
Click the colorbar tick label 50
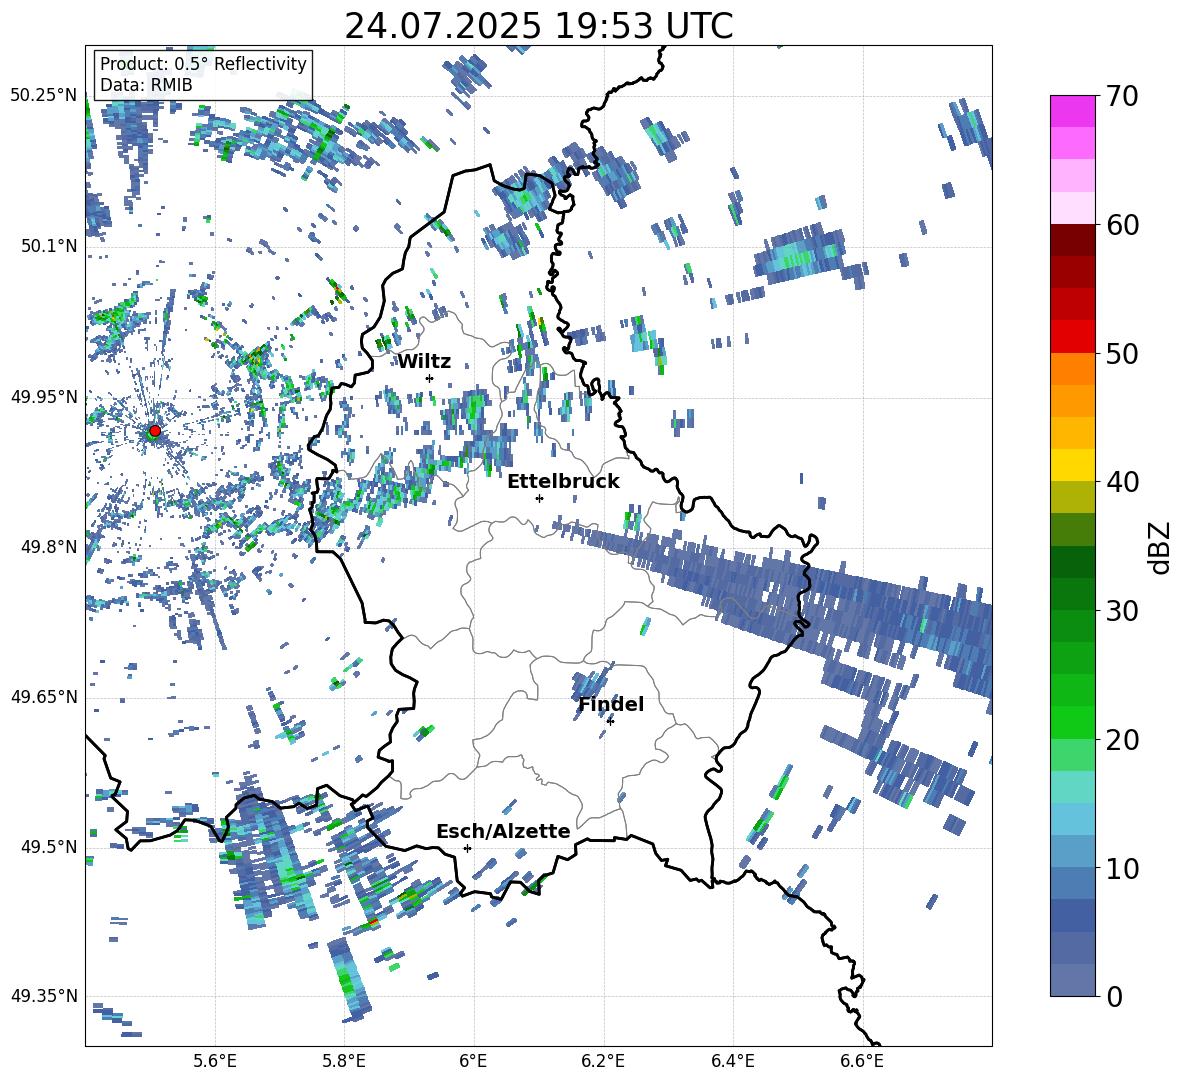(1122, 354)
